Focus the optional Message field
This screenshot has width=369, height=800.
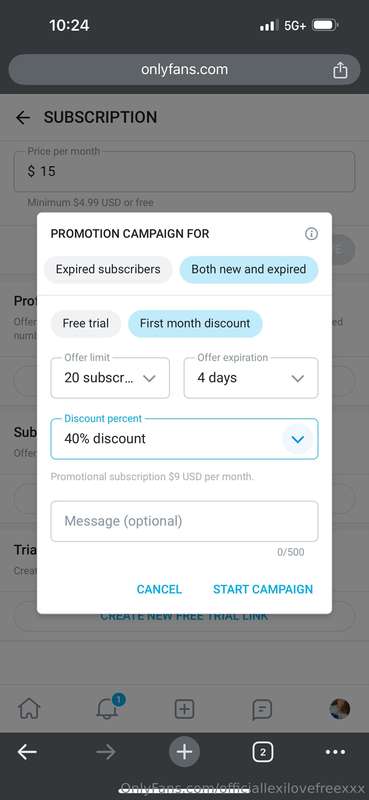[184, 521]
